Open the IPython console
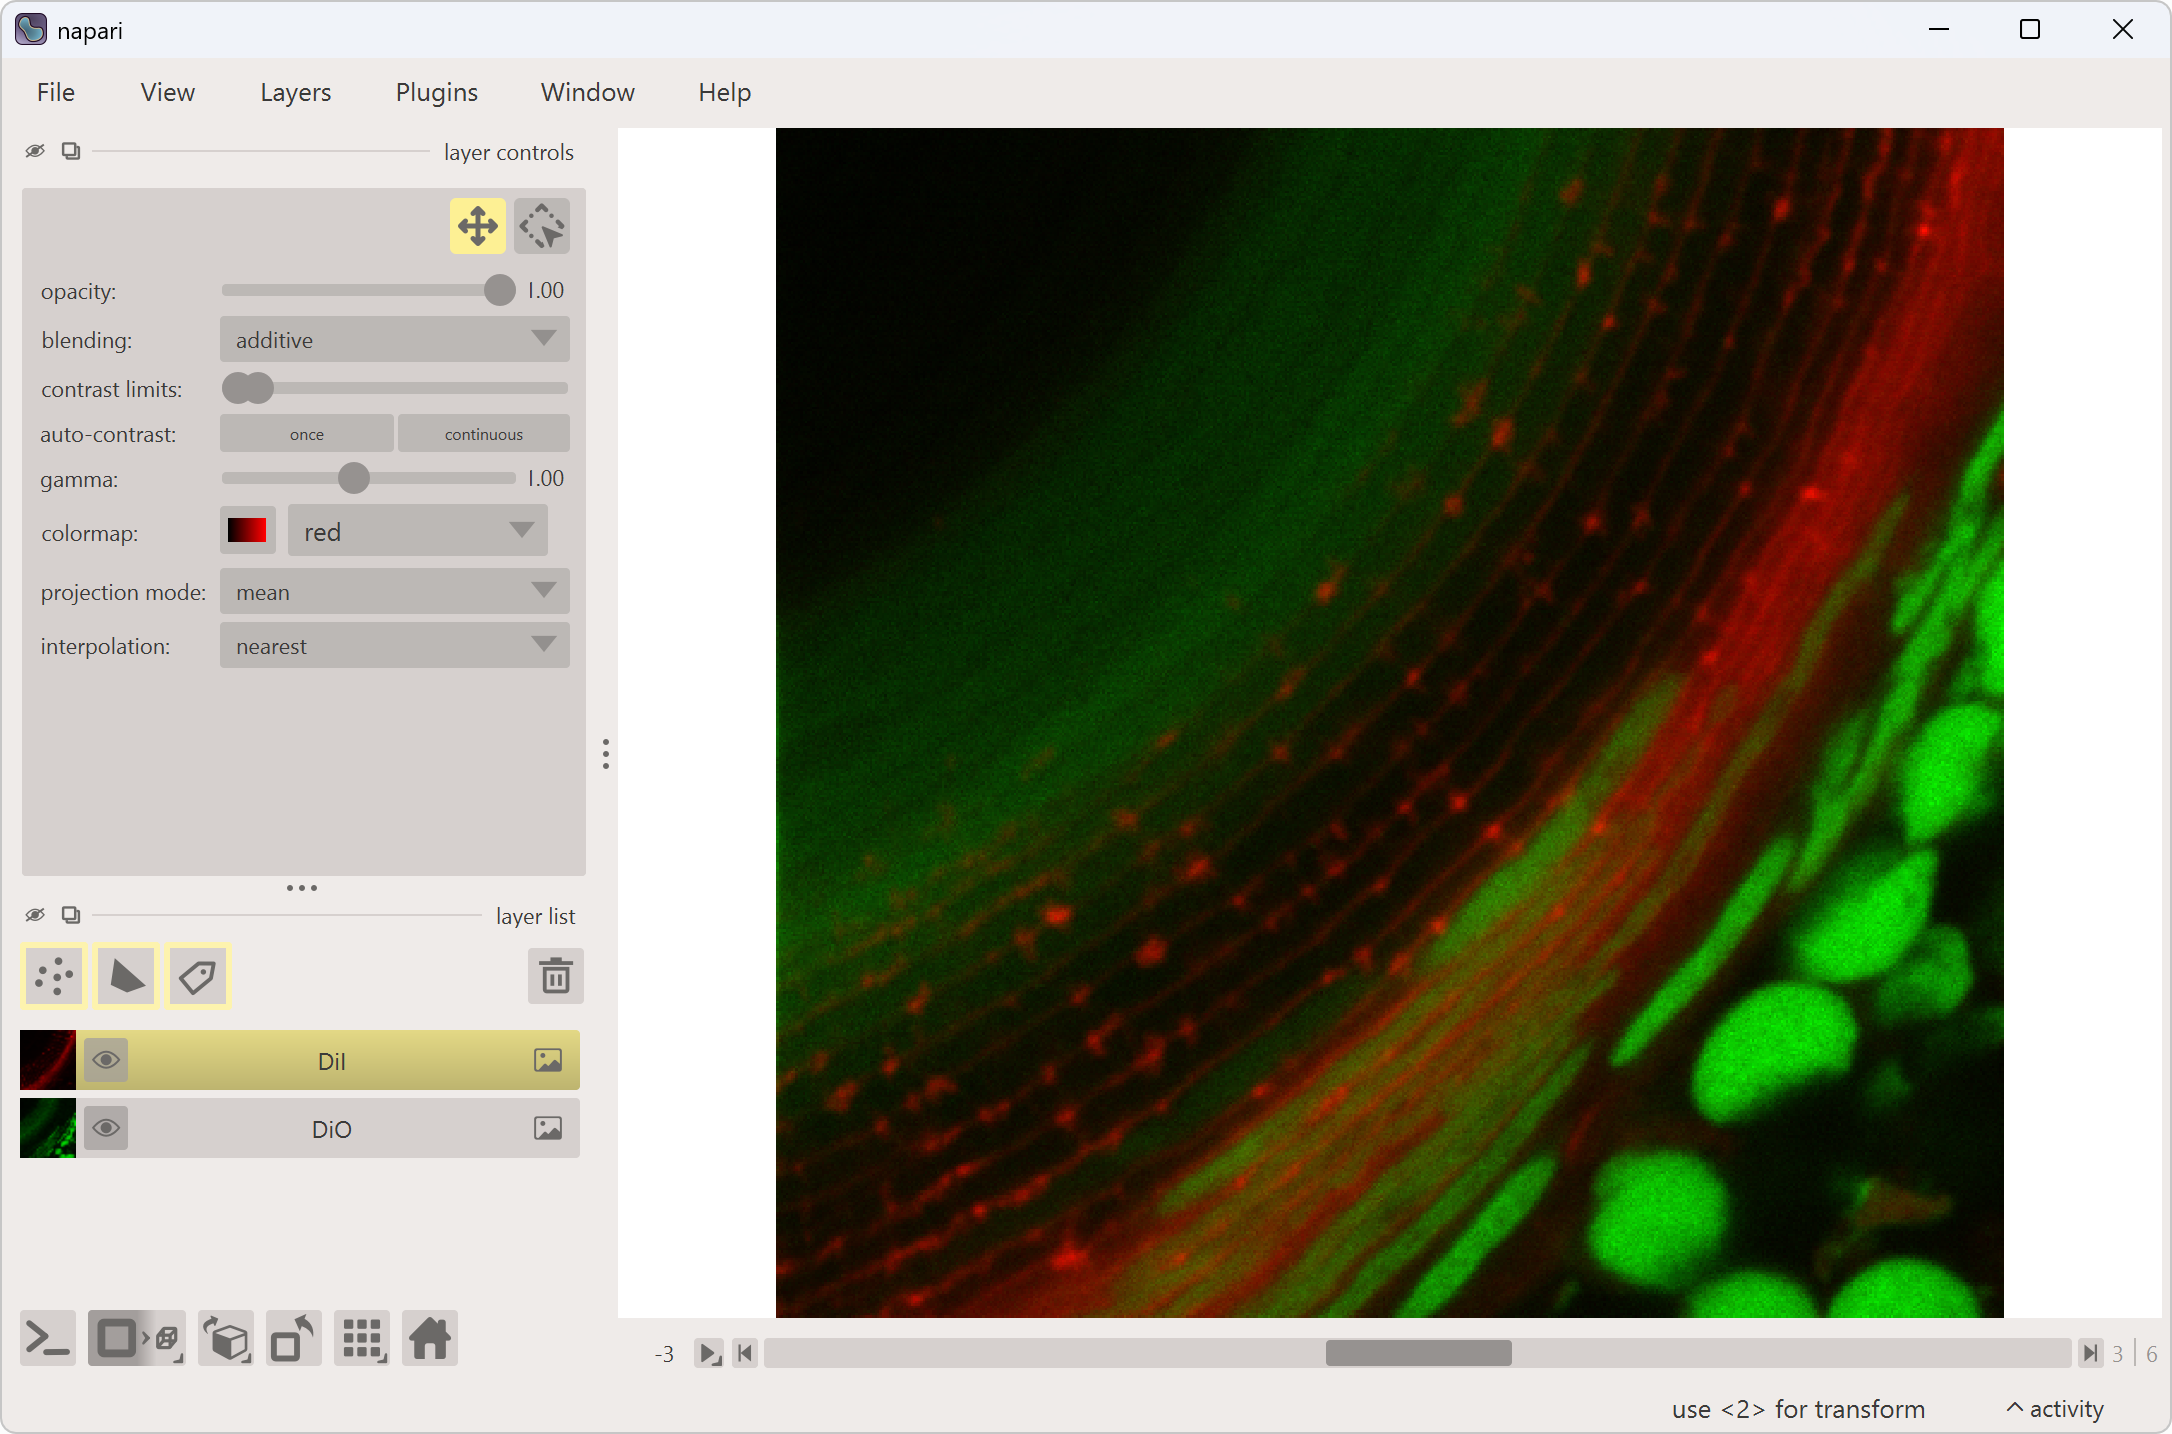2172x1434 pixels. click(48, 1338)
